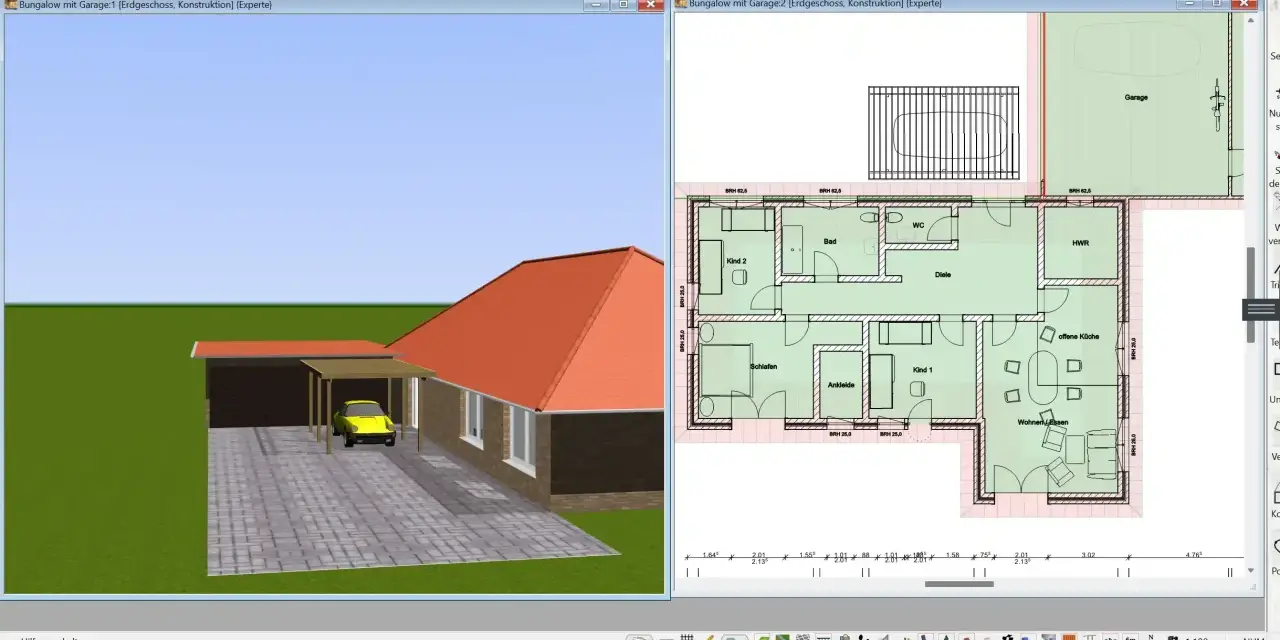Pick the Kind 1 room label
1280x640 pixels.
tap(922, 370)
